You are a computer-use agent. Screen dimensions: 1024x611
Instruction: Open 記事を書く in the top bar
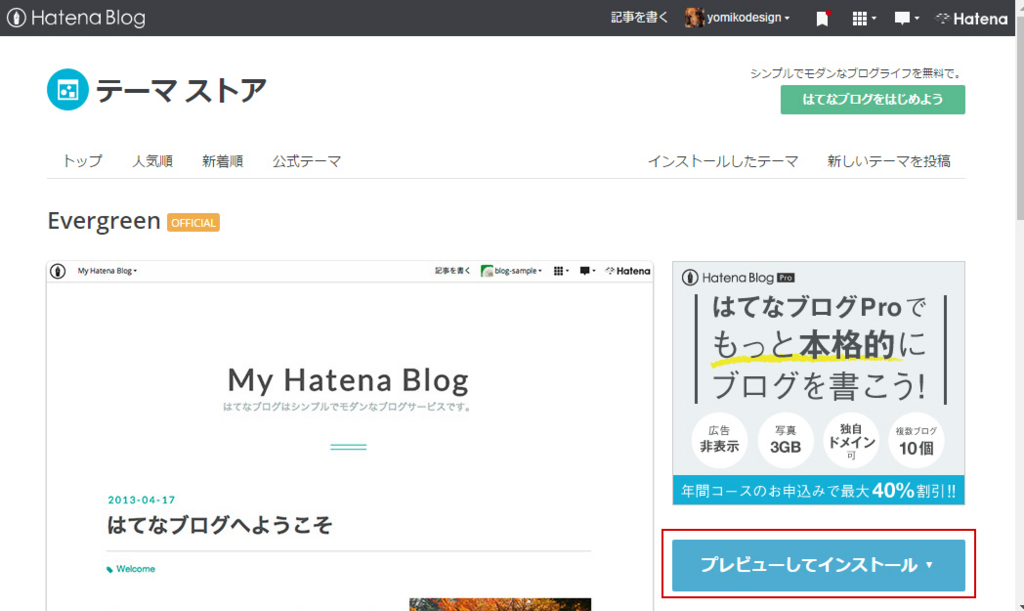point(639,18)
